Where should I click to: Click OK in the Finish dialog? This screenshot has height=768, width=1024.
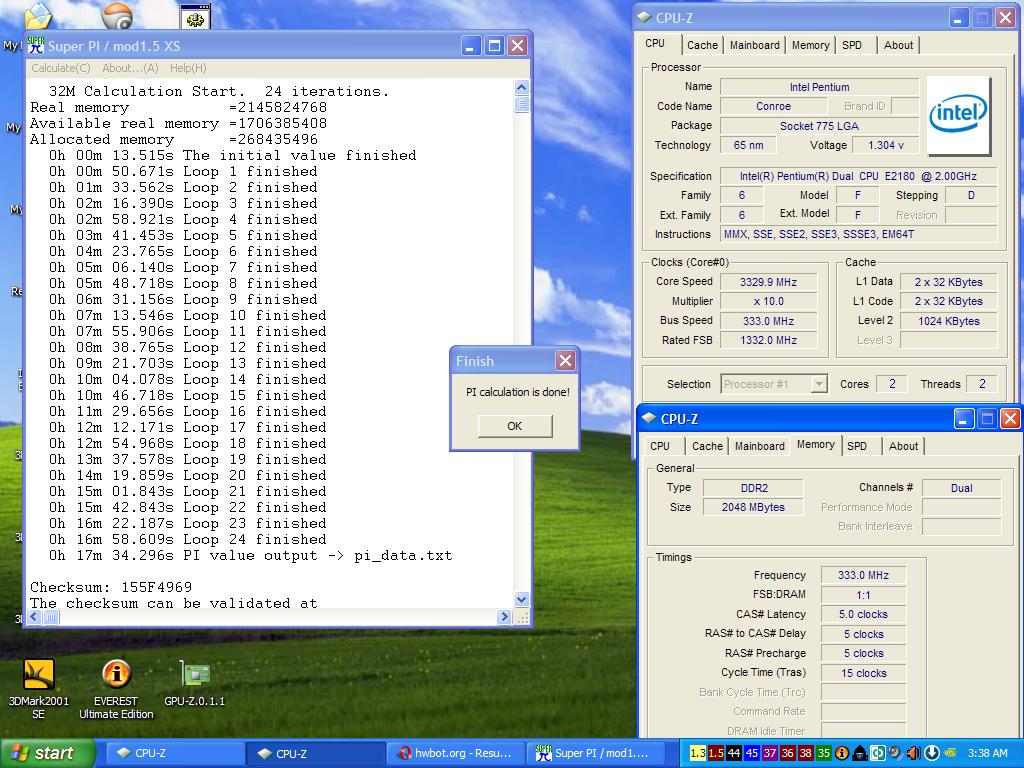point(515,426)
